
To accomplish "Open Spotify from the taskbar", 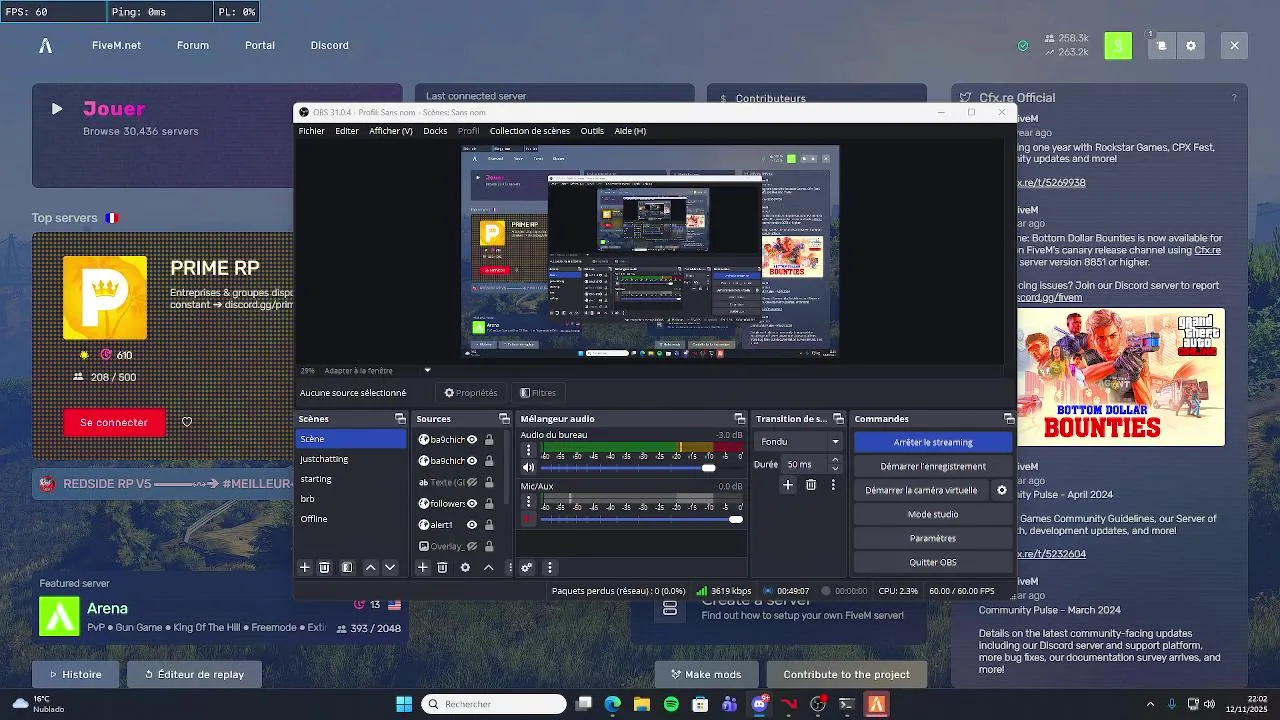I will 671,704.
